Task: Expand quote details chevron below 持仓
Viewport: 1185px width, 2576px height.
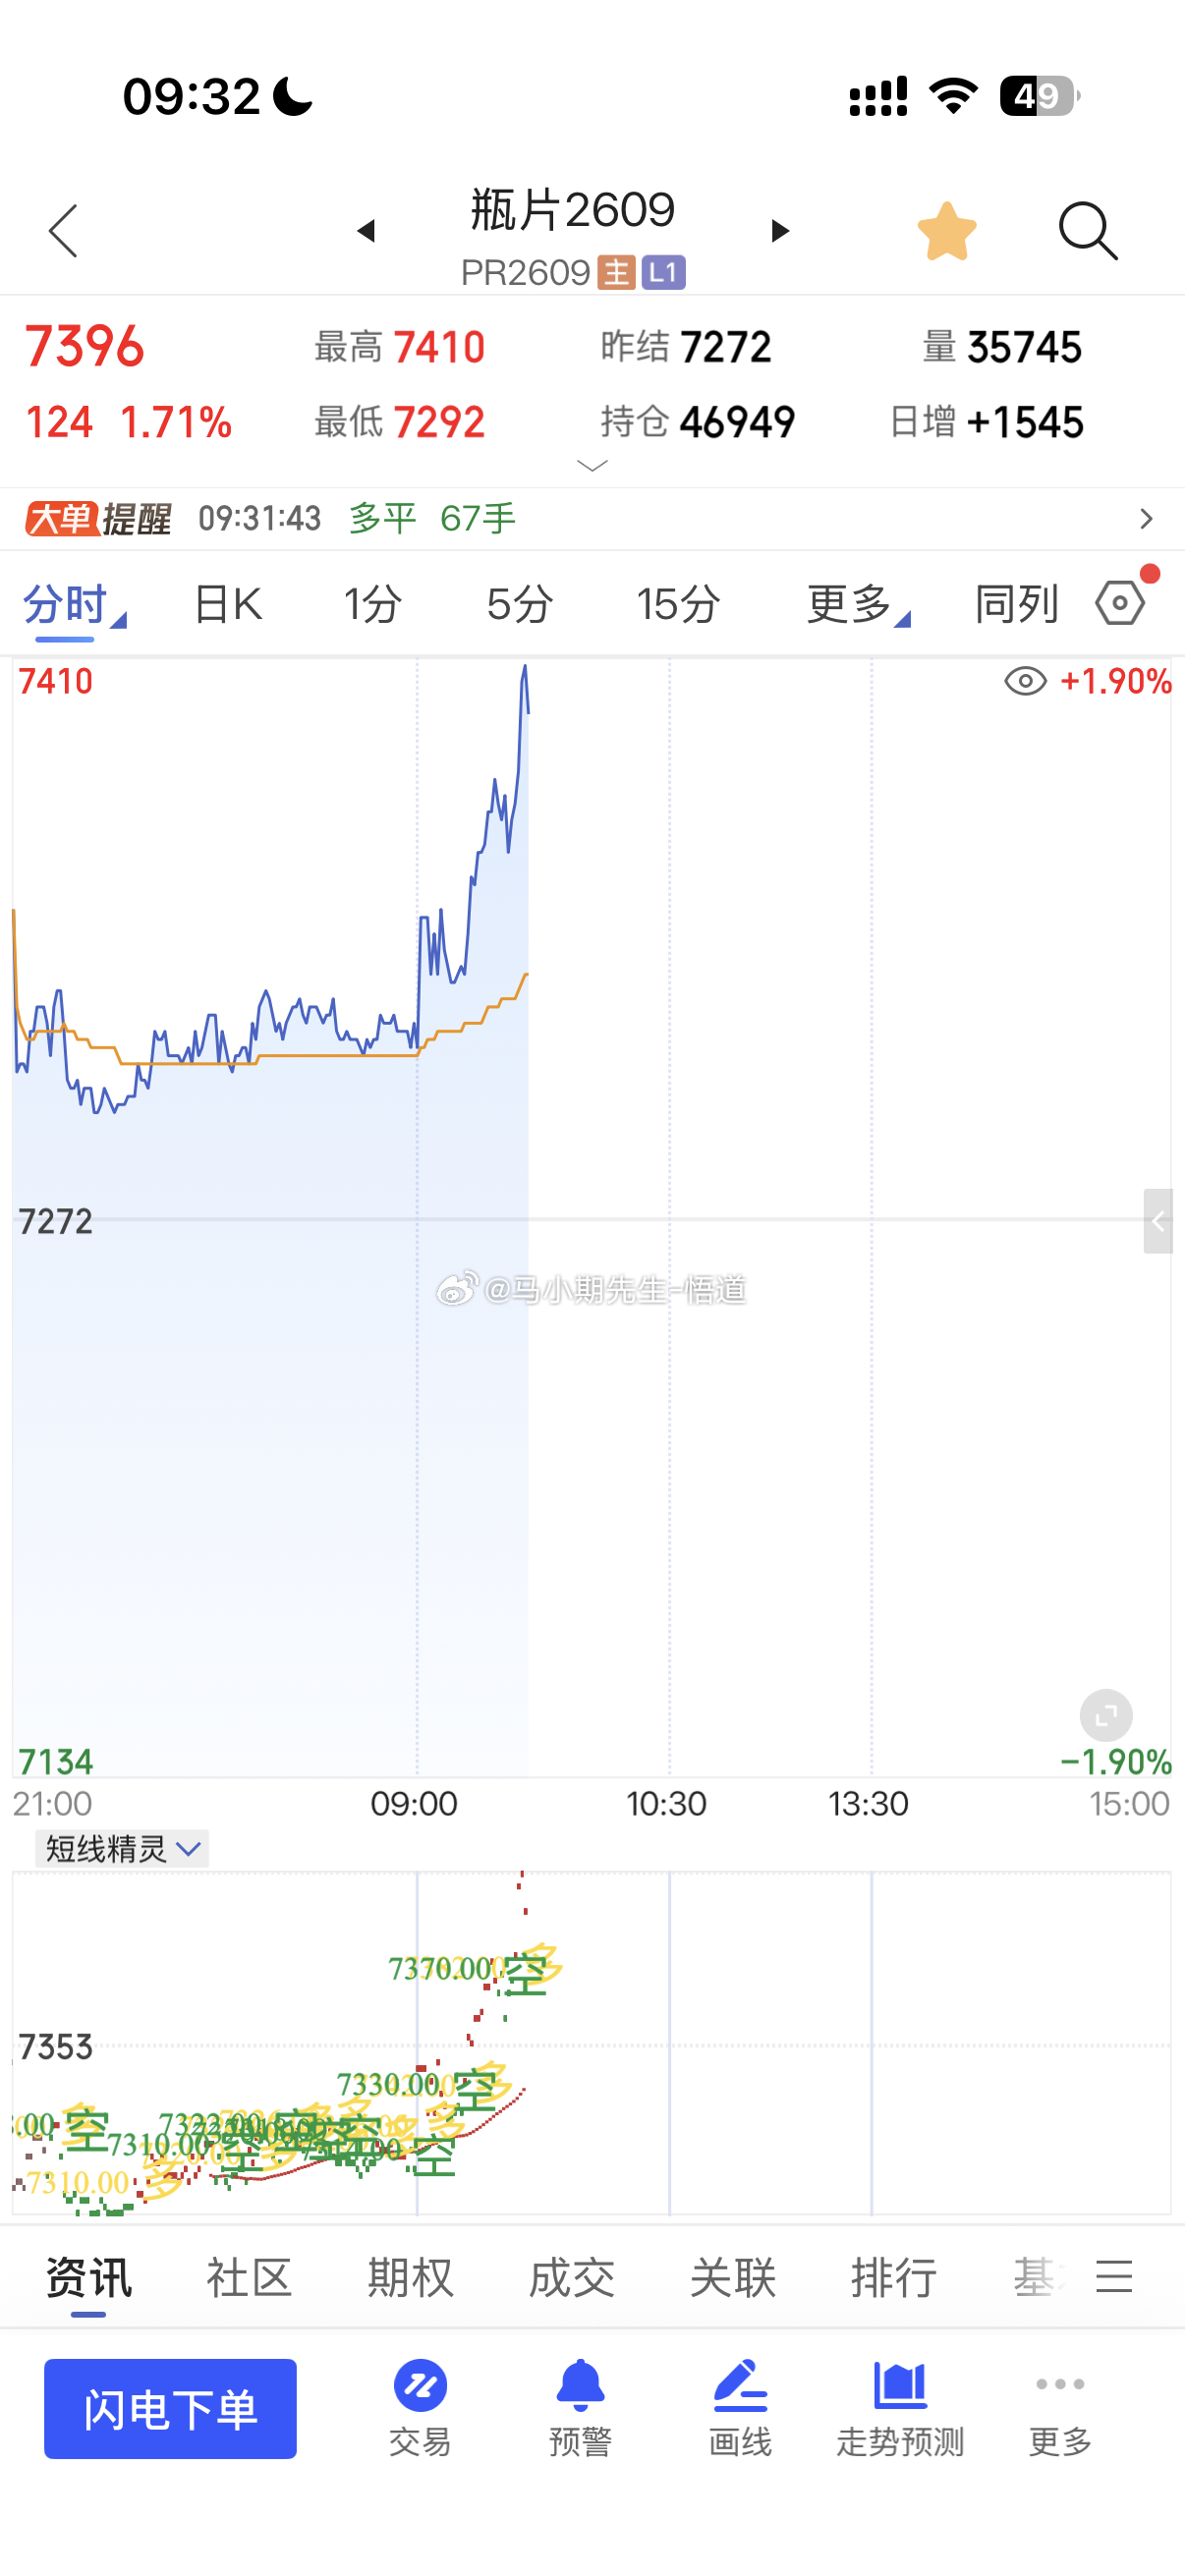Action: click(593, 466)
